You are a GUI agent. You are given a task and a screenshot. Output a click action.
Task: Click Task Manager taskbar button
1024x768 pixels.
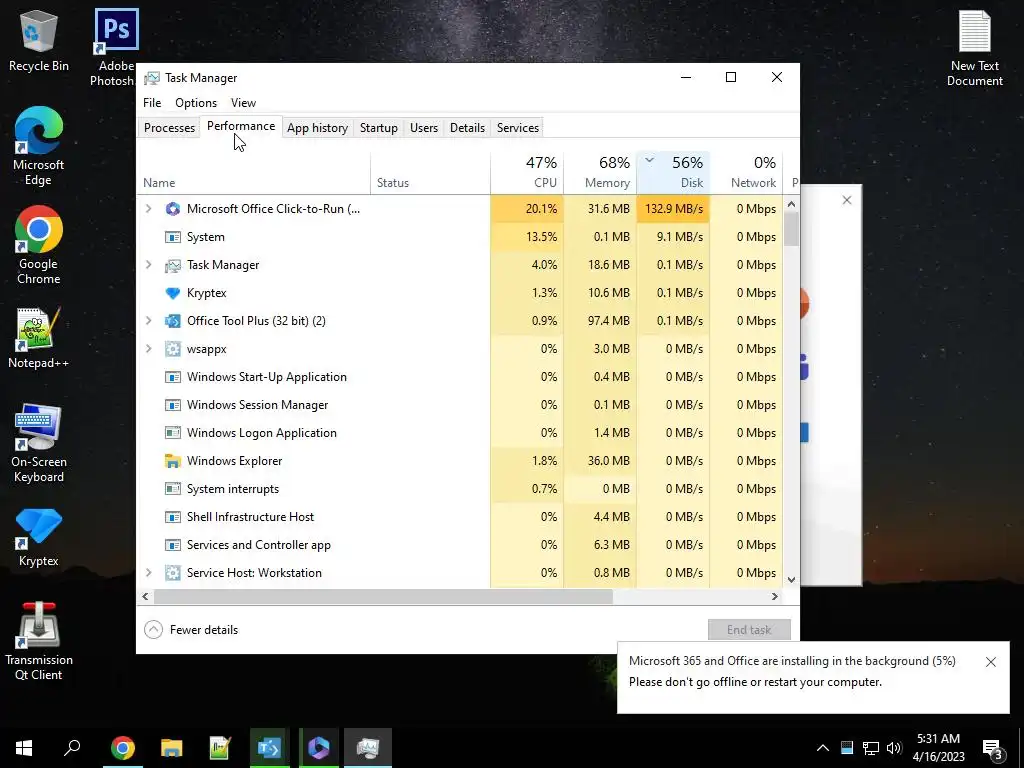(x=368, y=748)
